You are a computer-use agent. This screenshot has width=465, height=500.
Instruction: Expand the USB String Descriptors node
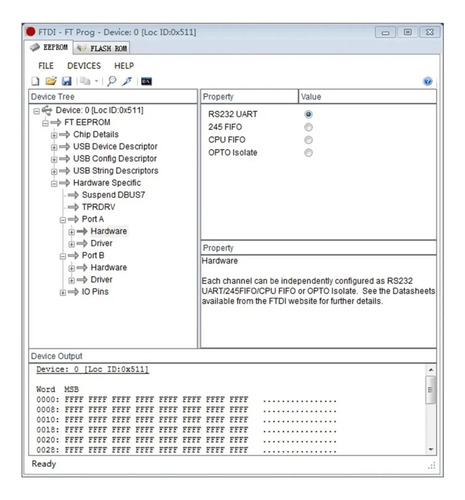tap(54, 171)
